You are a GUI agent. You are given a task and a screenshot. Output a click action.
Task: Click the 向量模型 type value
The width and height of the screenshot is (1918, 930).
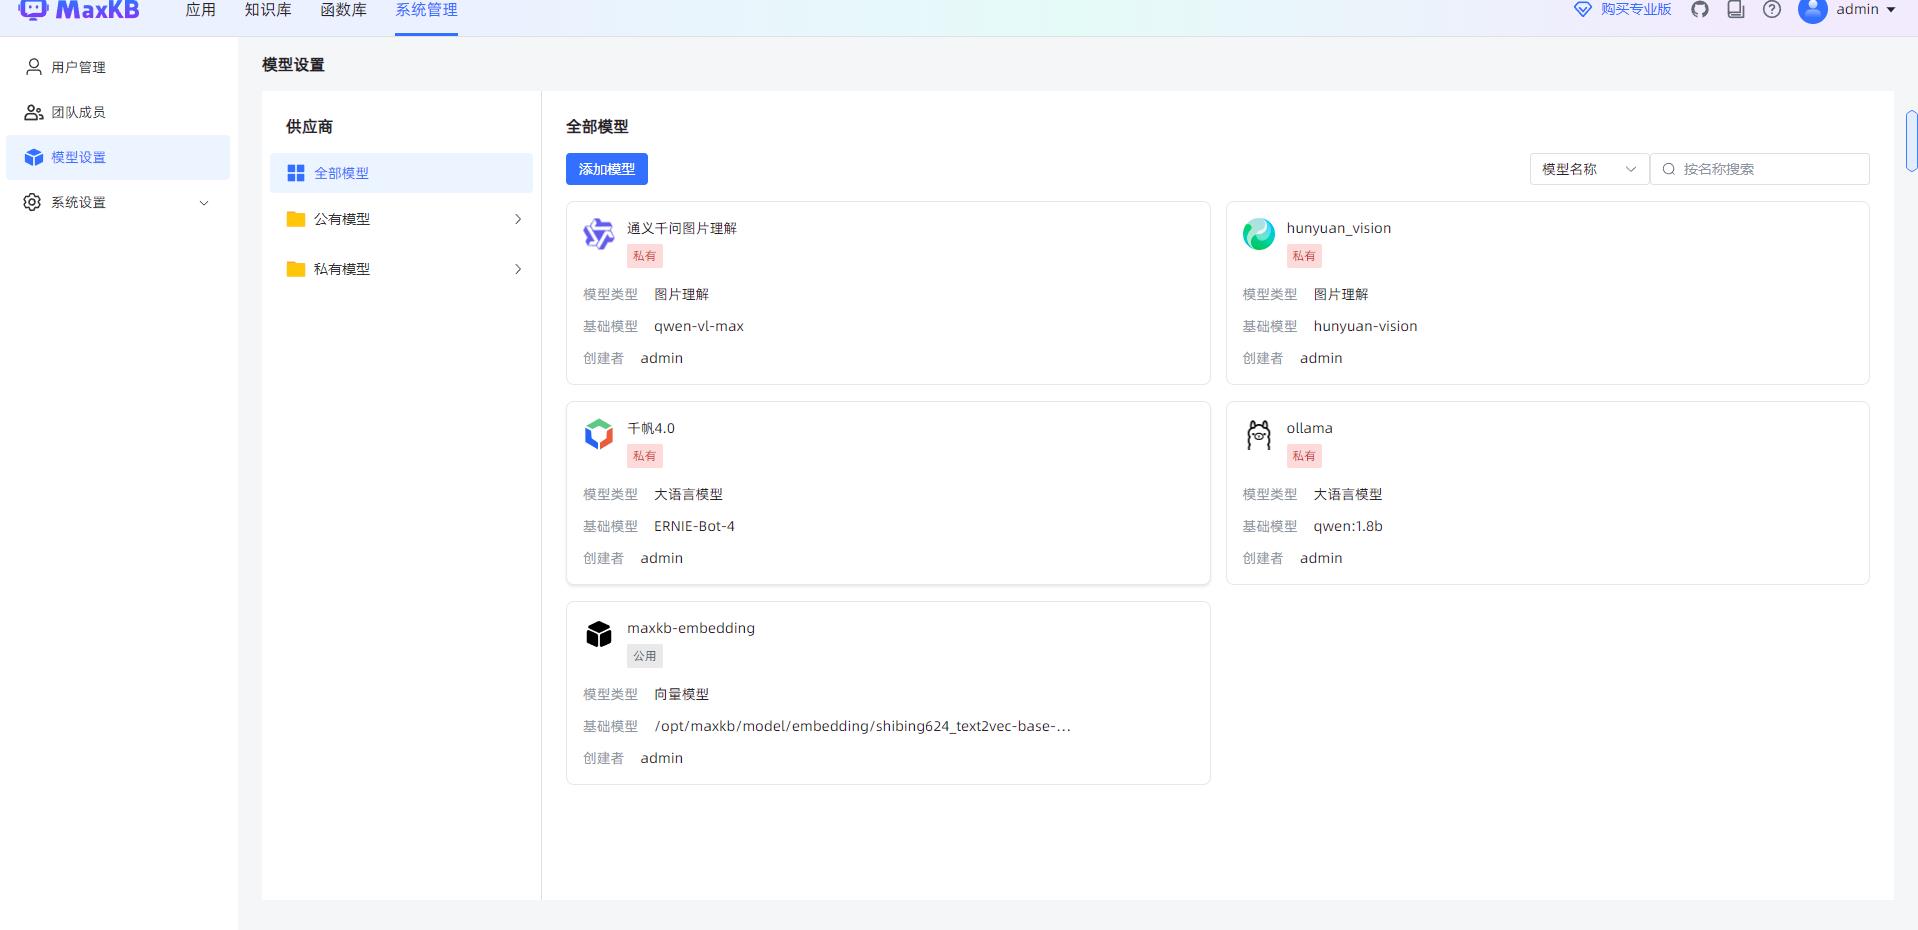(682, 694)
